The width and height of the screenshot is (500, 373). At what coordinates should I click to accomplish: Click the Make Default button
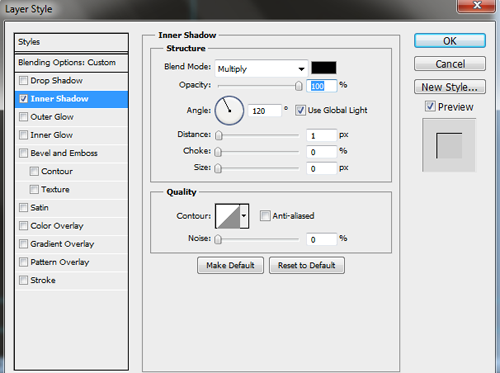pyautogui.click(x=230, y=265)
